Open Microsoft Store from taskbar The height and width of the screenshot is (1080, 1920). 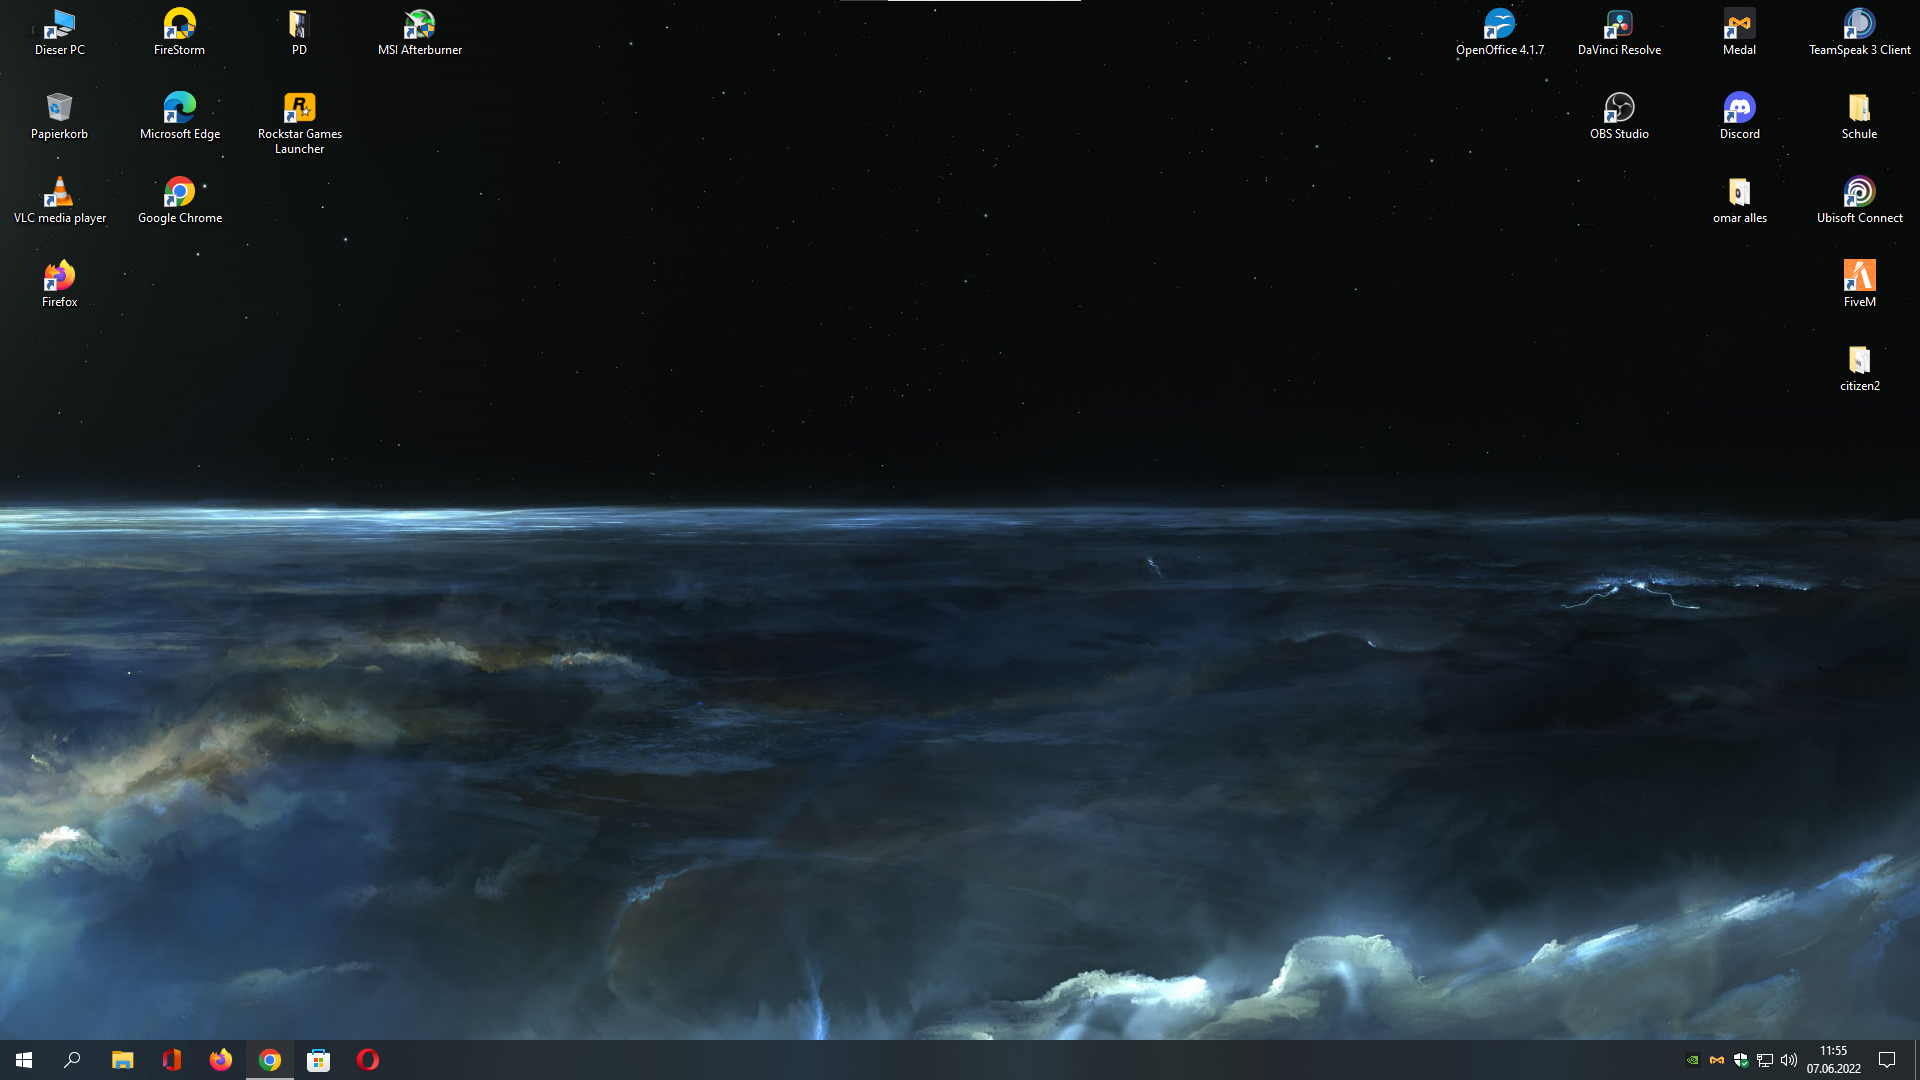click(x=319, y=1060)
